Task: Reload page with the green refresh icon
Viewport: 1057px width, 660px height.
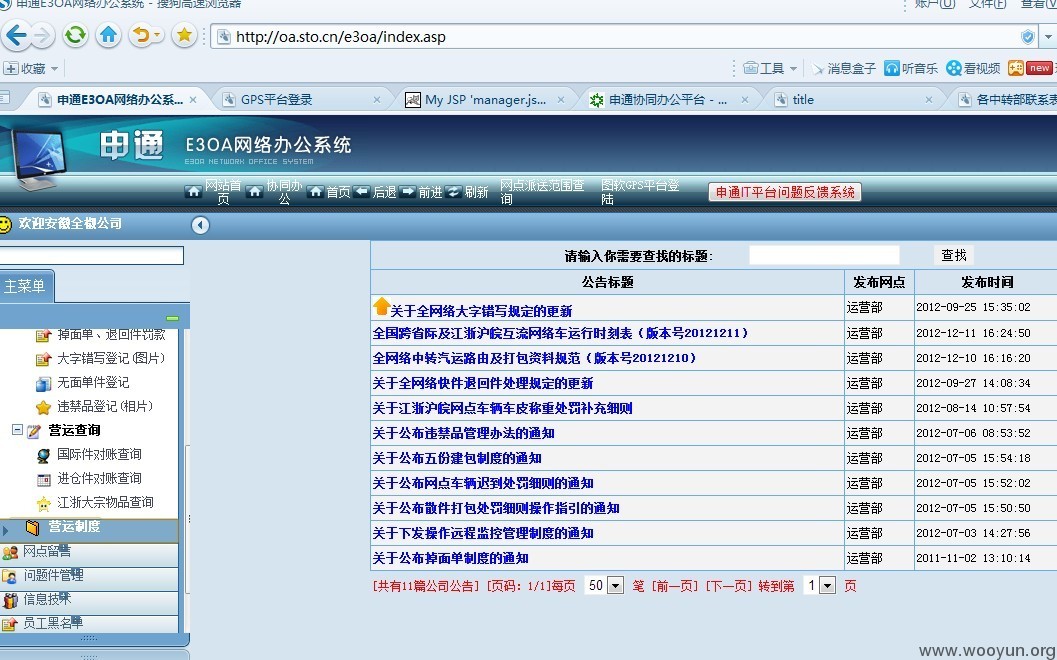Action: 75,35
